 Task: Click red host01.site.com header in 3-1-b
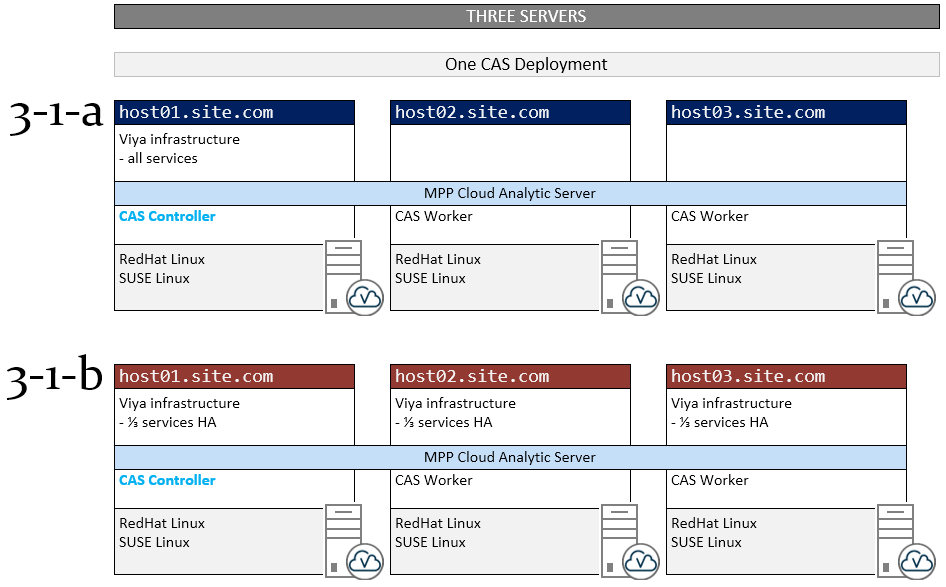(234, 376)
